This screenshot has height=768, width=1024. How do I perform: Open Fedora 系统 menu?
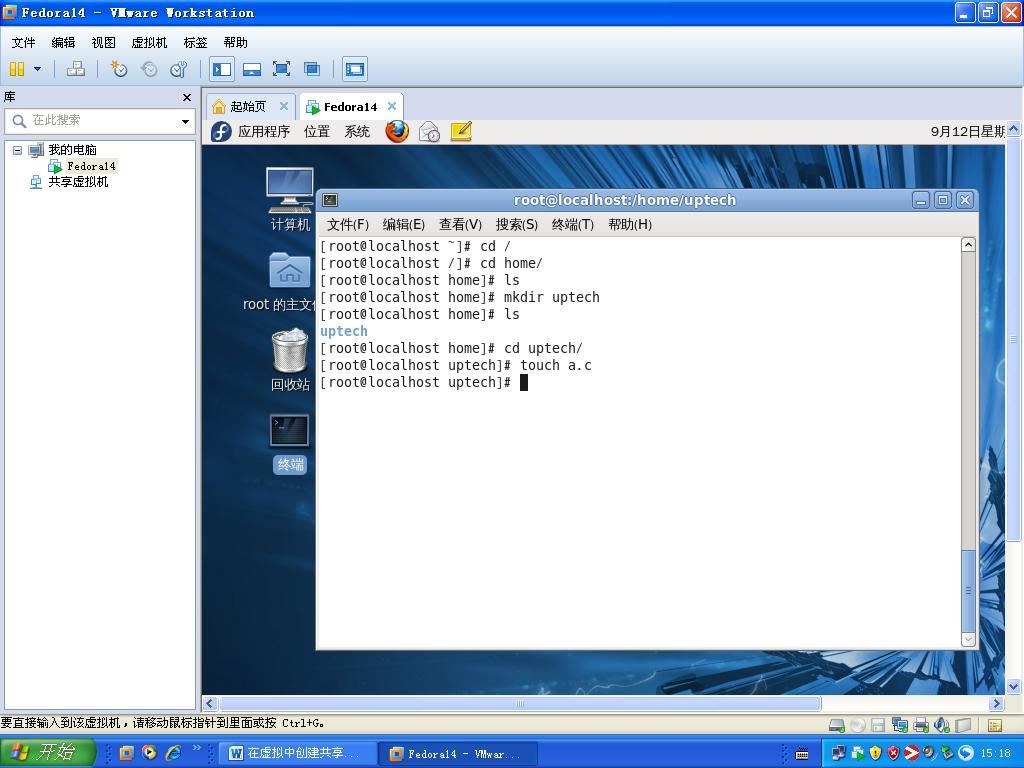[x=357, y=131]
